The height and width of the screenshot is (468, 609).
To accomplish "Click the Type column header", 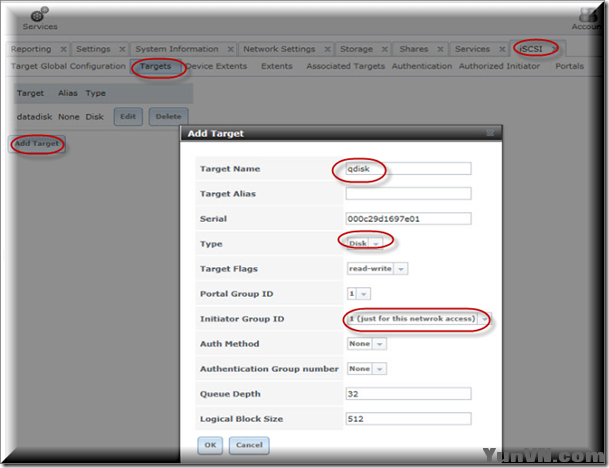I will (96, 93).
